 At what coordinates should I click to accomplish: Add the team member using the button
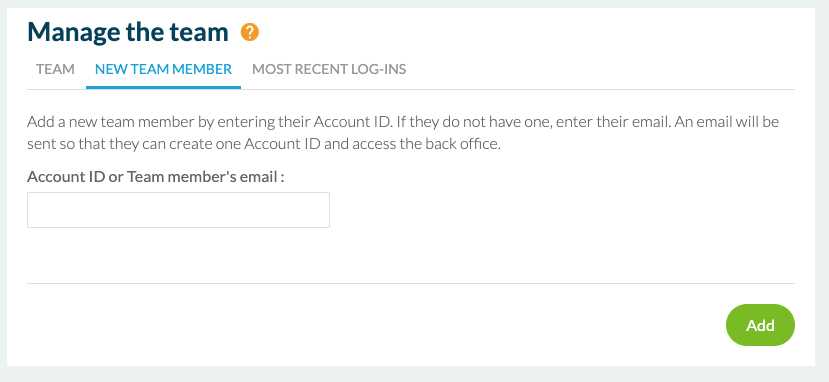pos(760,325)
